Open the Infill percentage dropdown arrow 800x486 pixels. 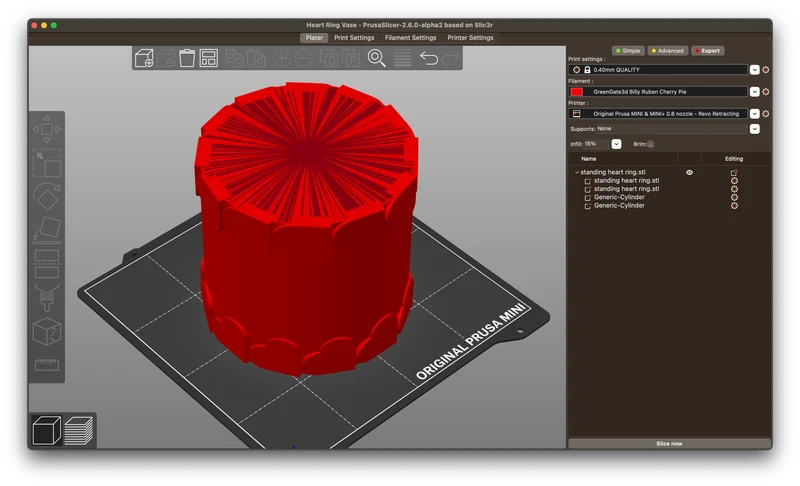[616, 144]
